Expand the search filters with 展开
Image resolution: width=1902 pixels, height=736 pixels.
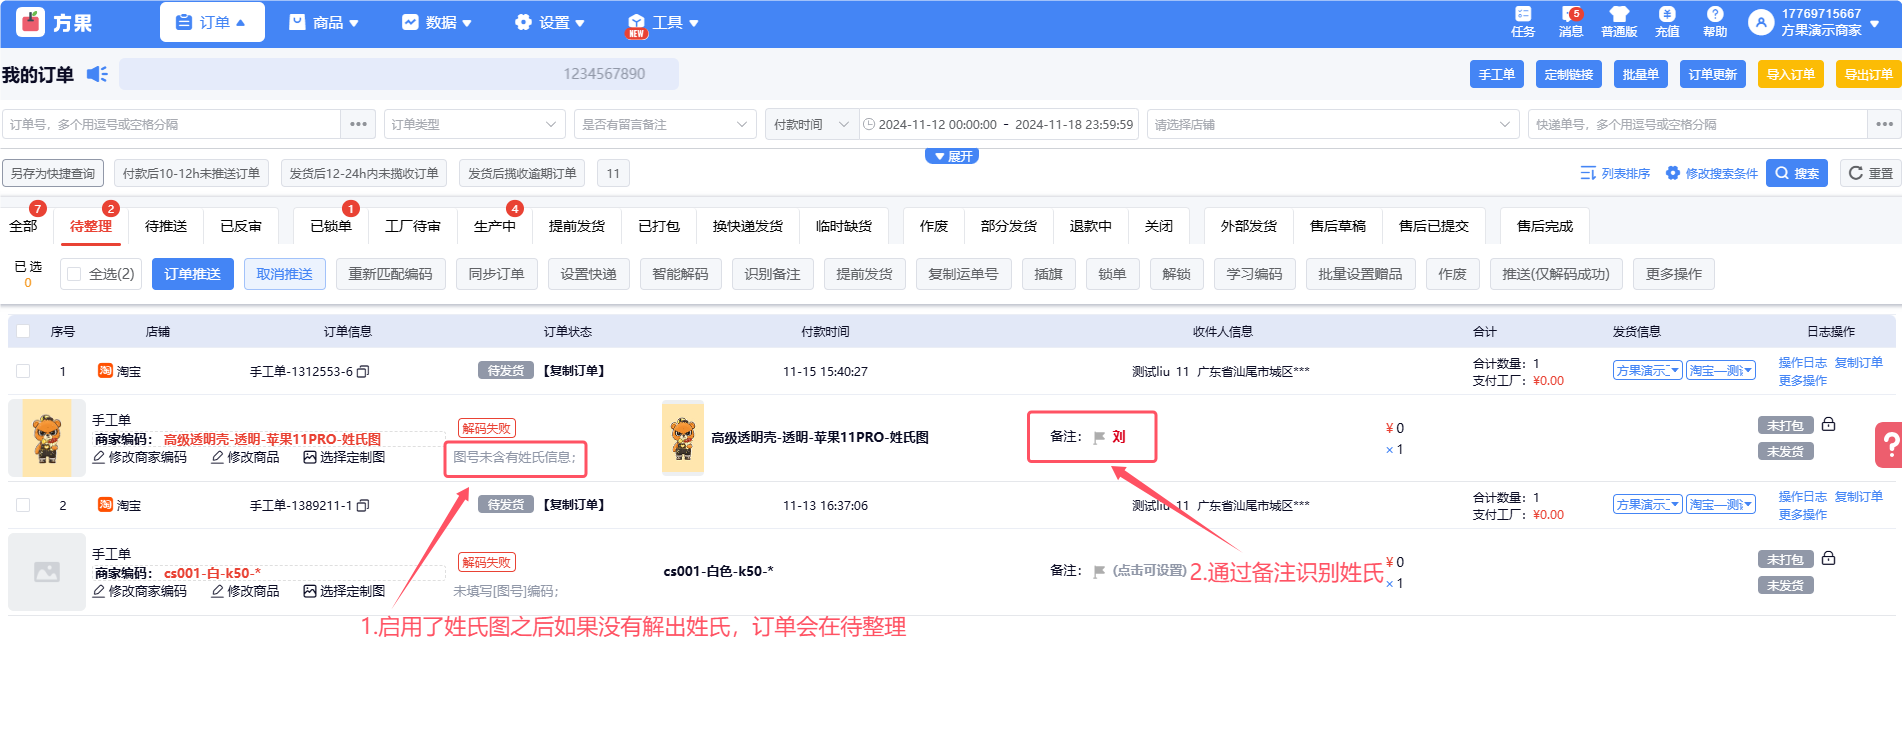[x=952, y=156]
